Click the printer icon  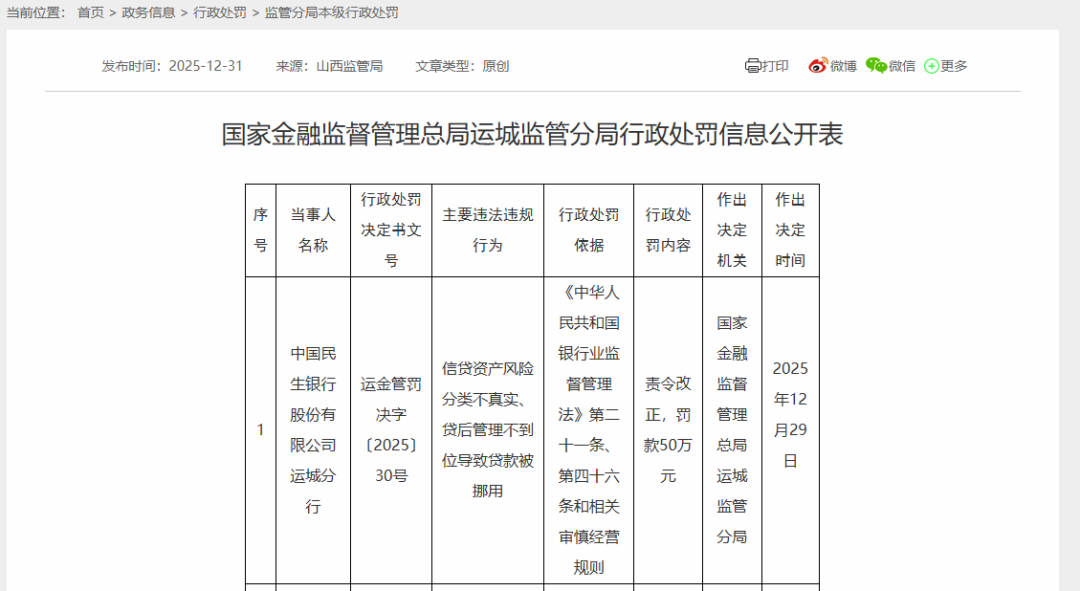point(752,66)
